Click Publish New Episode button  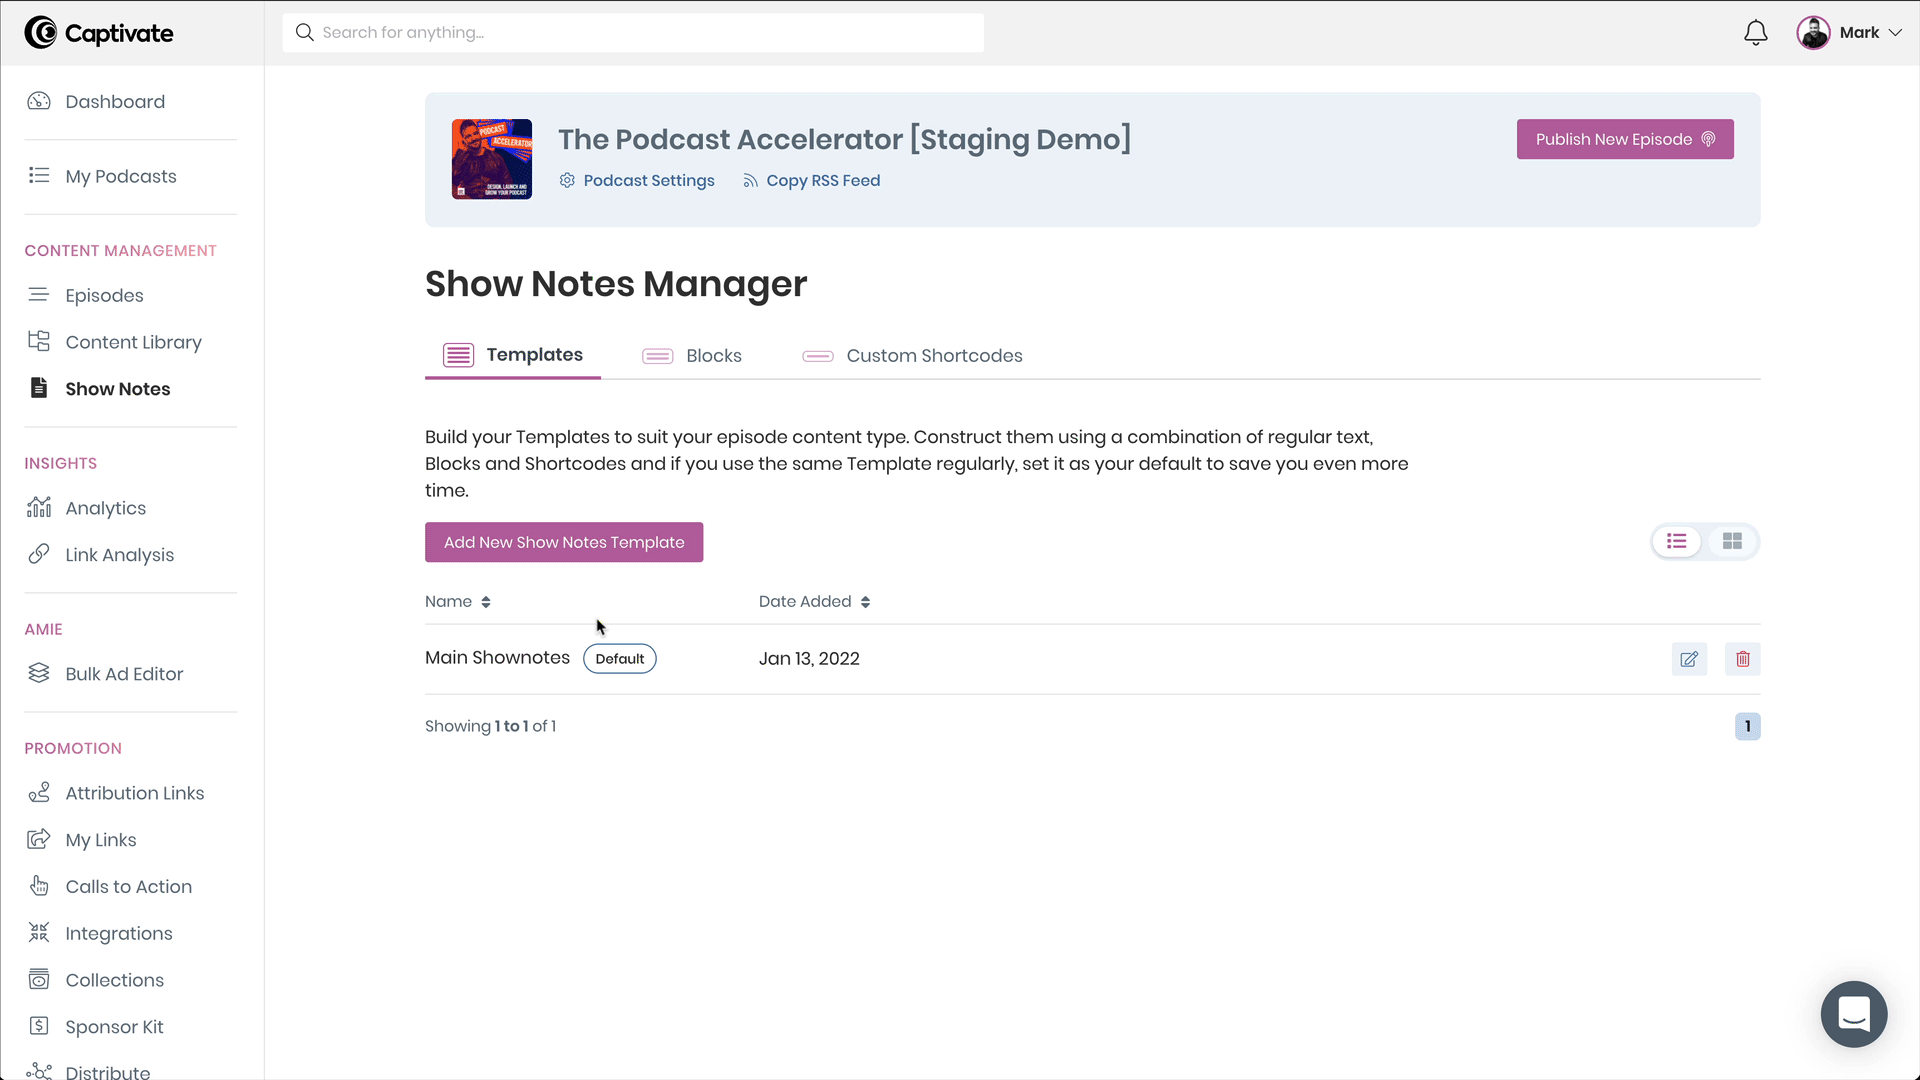coord(1625,140)
